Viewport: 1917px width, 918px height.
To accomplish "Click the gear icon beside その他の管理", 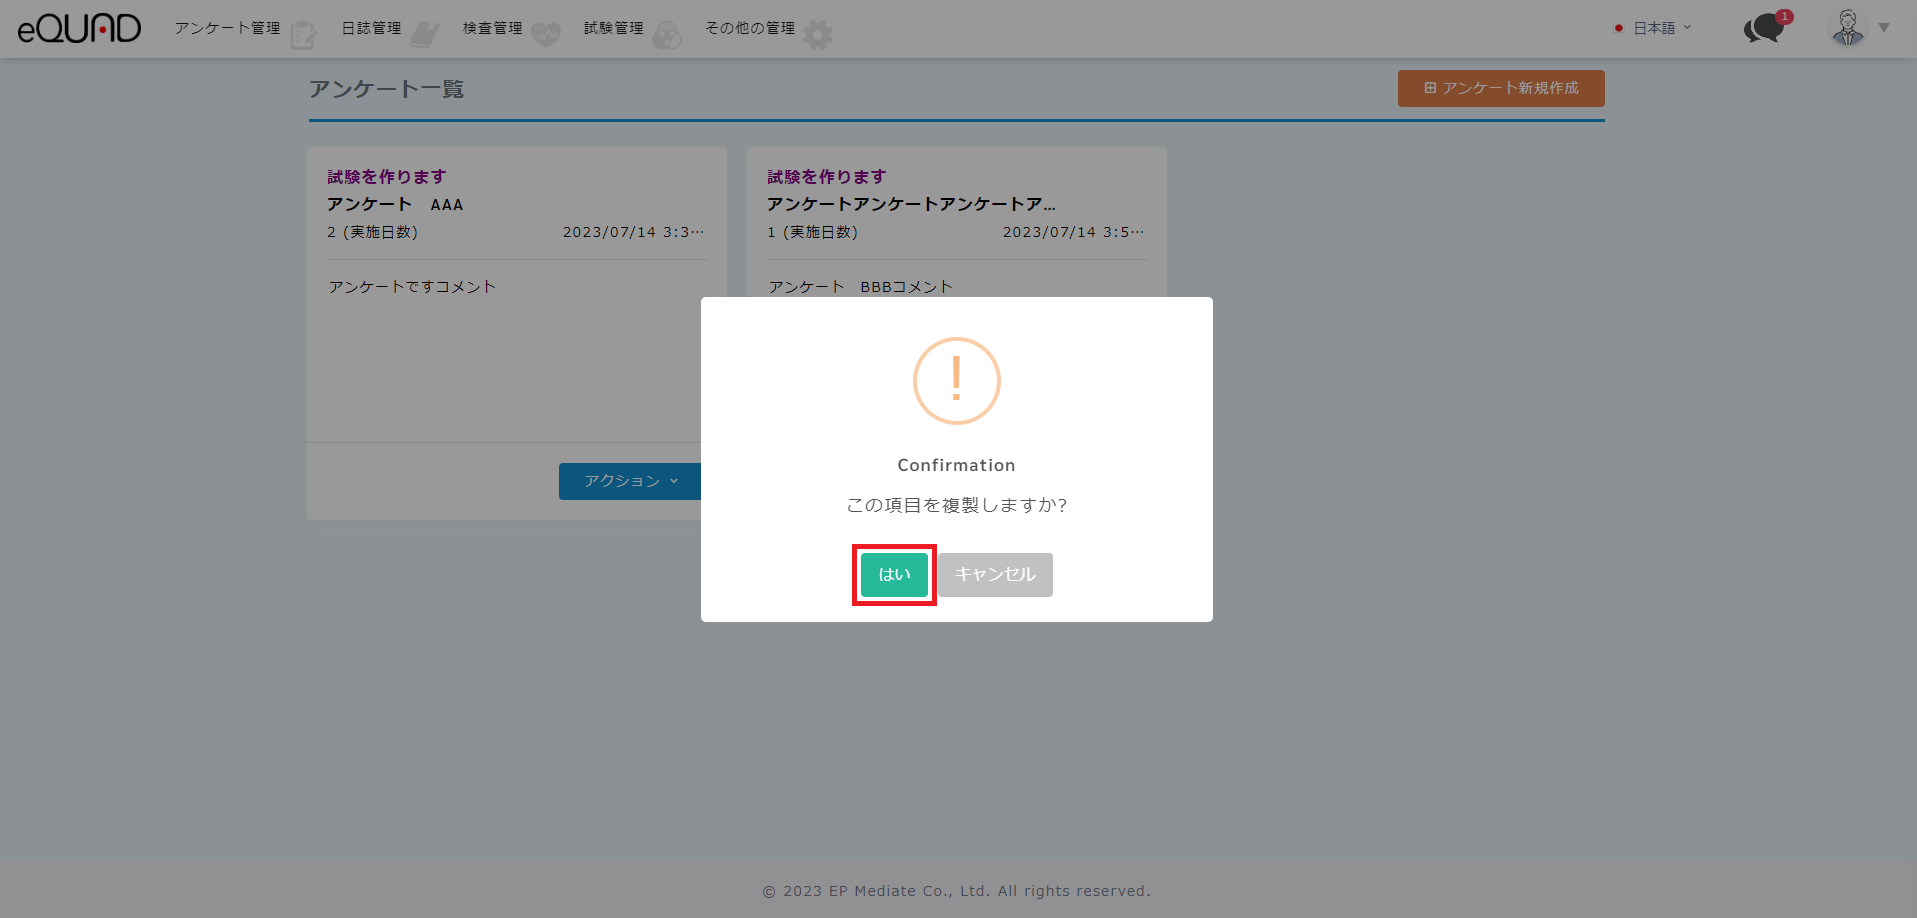I will pos(818,35).
